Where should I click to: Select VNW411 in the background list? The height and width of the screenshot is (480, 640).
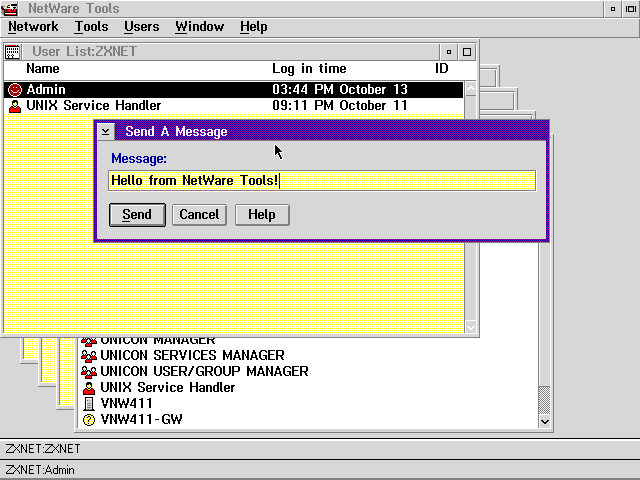tap(127, 404)
